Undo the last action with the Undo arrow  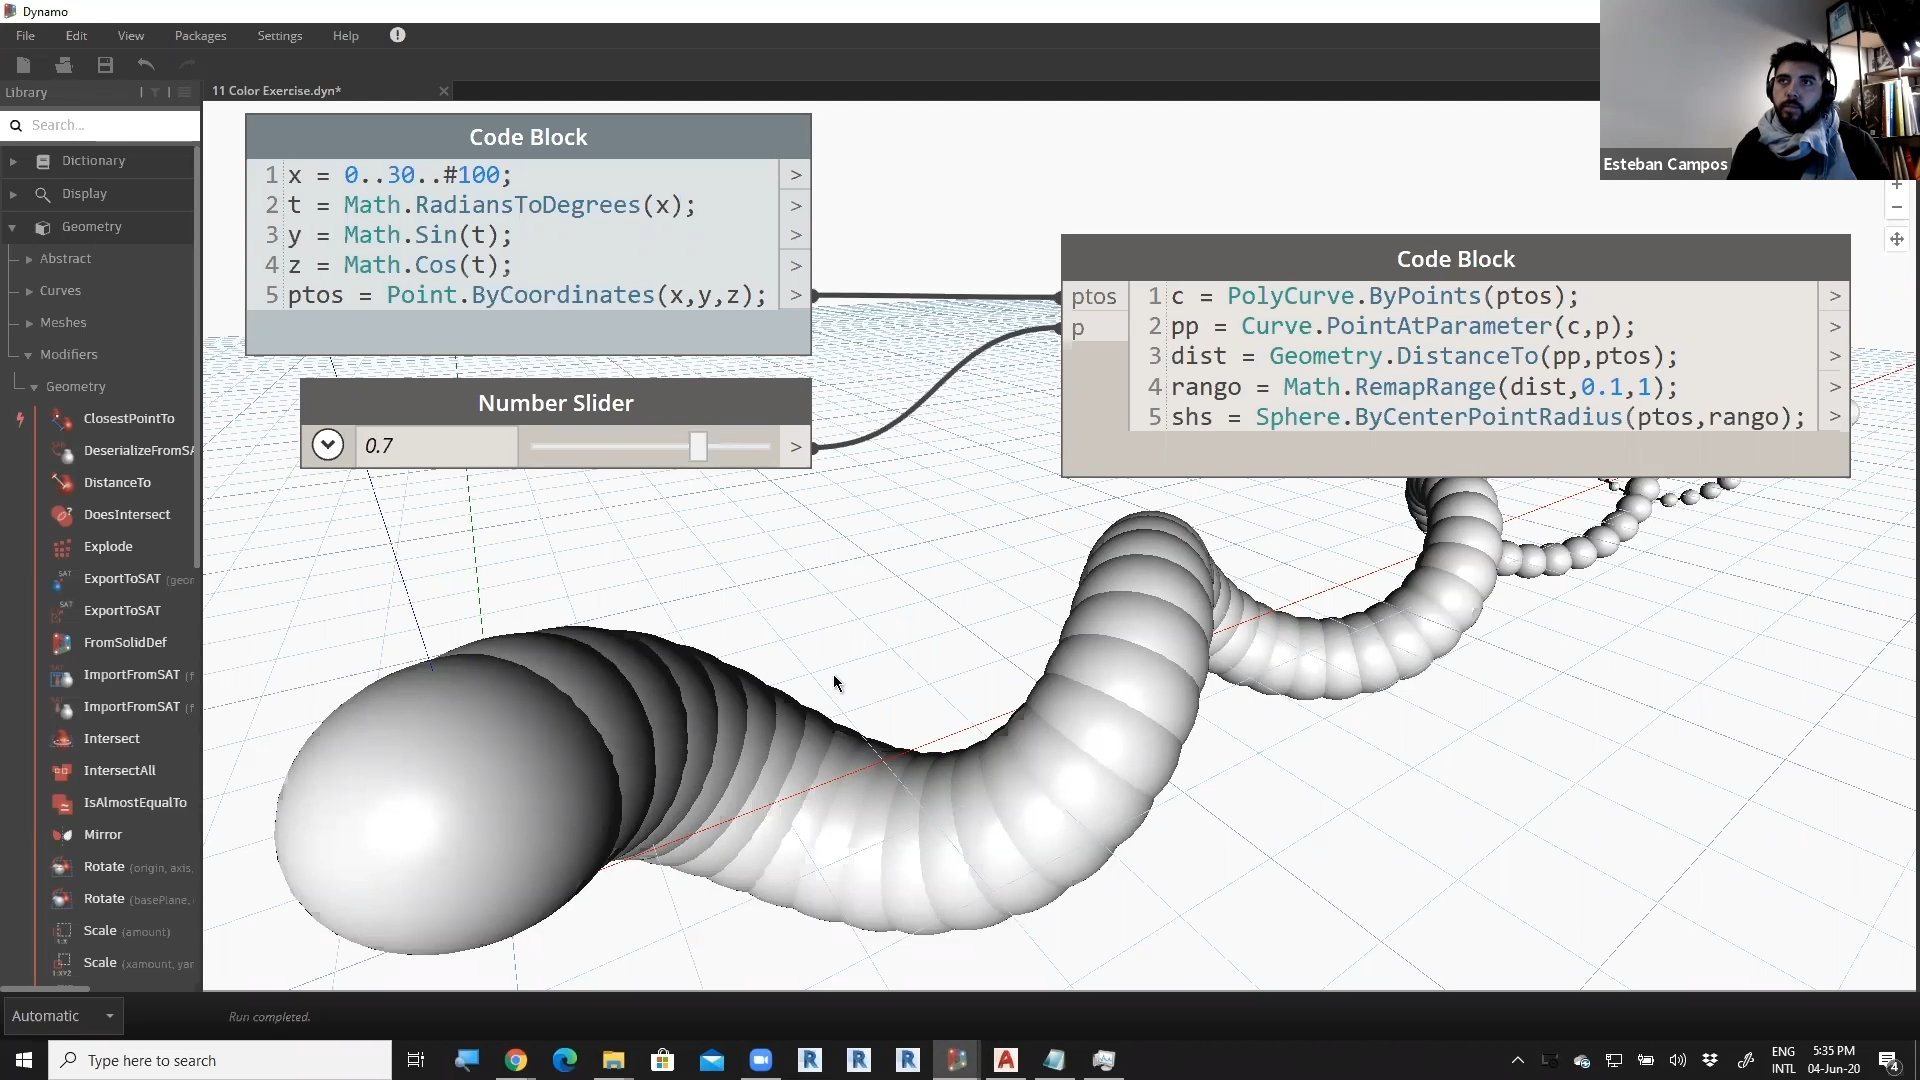pos(146,65)
